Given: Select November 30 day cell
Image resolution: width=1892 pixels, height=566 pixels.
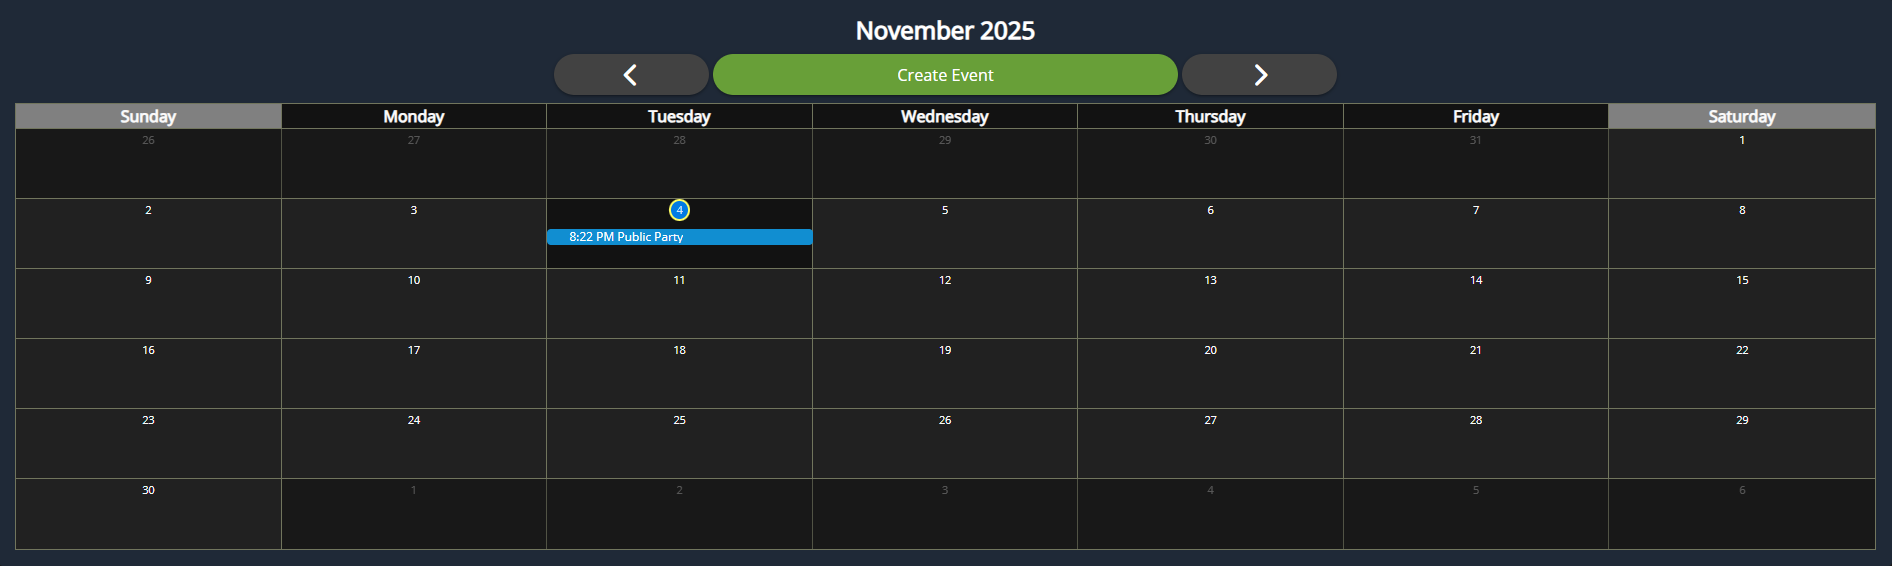Looking at the screenshot, I should [148, 513].
